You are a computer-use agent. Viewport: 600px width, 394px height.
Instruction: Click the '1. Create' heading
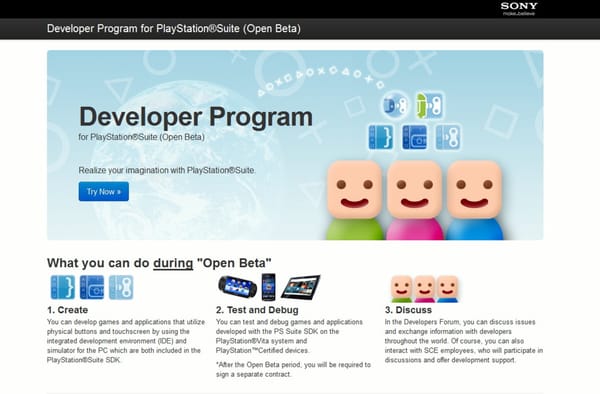[67, 310]
